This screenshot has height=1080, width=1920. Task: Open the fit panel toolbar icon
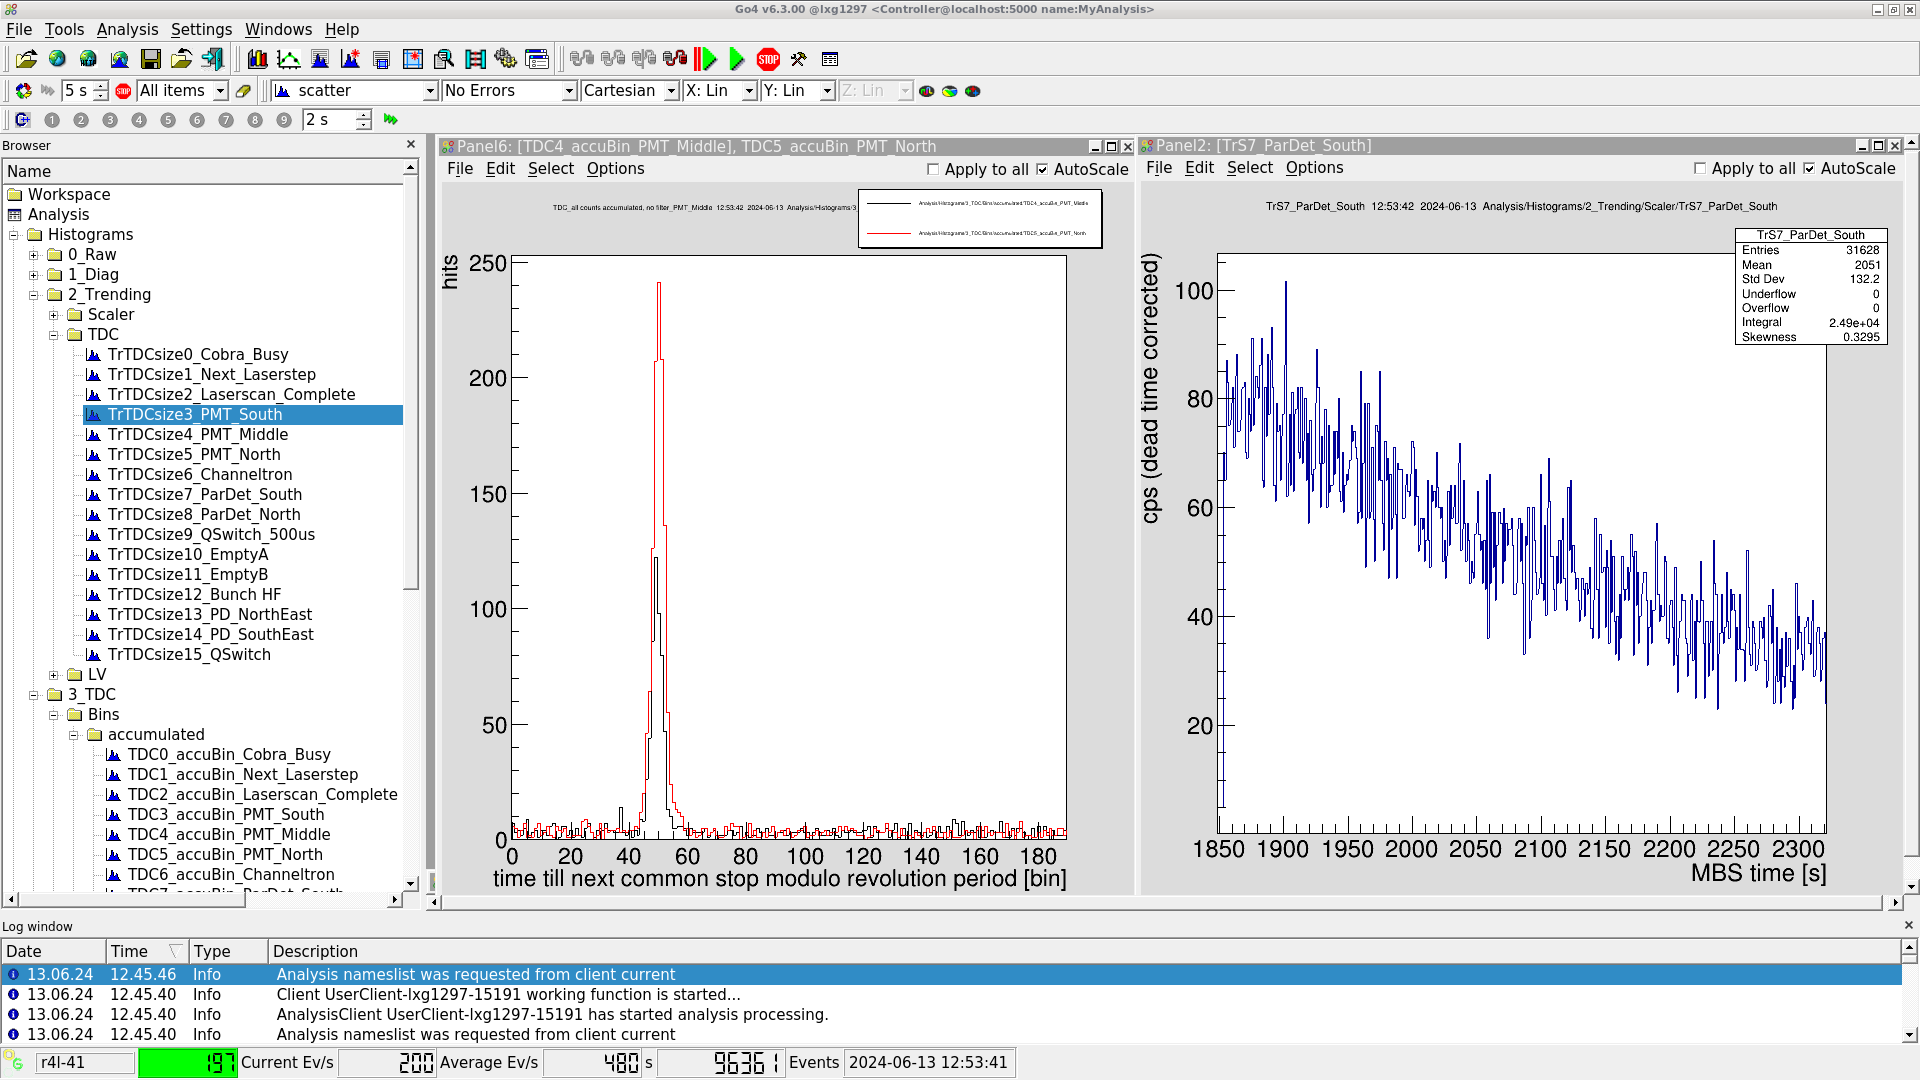[288, 59]
